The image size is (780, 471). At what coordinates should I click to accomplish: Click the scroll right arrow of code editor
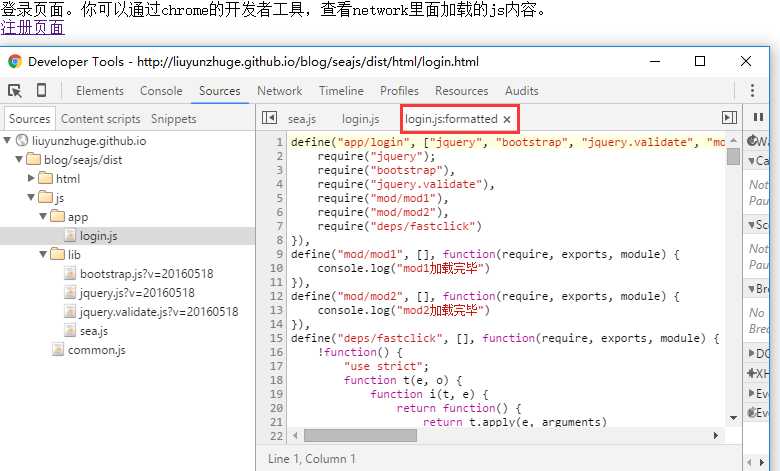pyautogui.click(x=715, y=436)
